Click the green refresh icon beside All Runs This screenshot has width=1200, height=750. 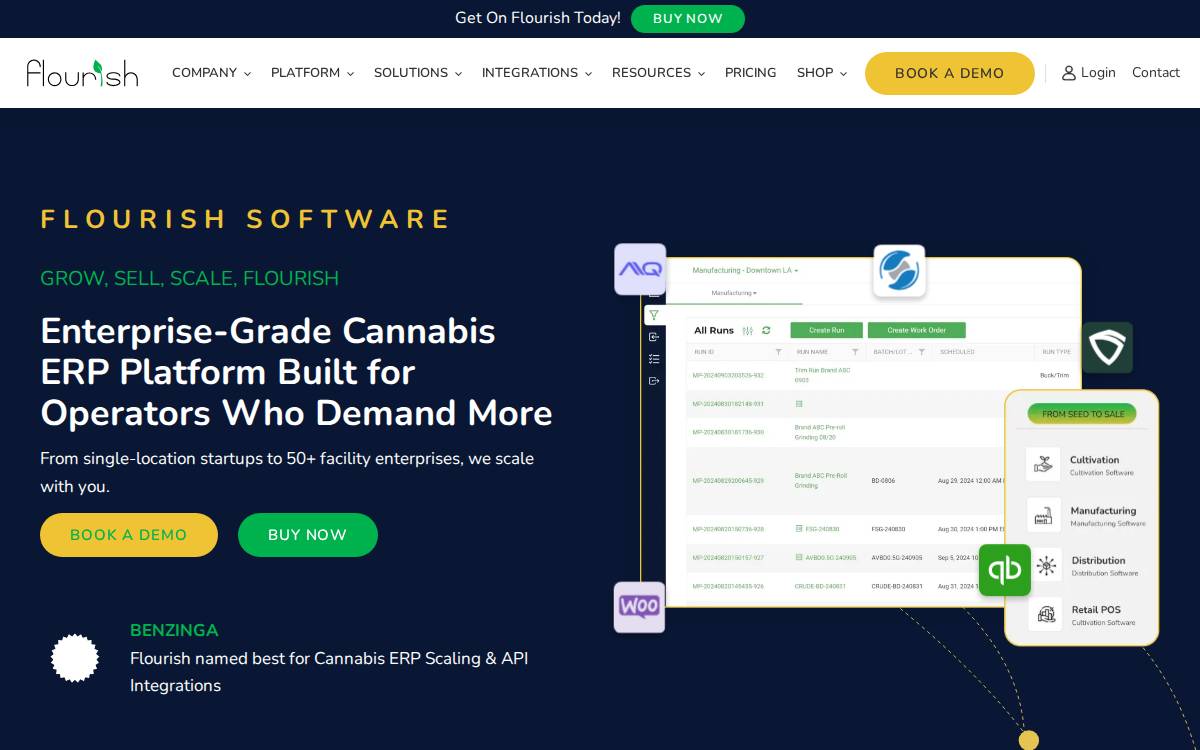[x=766, y=330]
